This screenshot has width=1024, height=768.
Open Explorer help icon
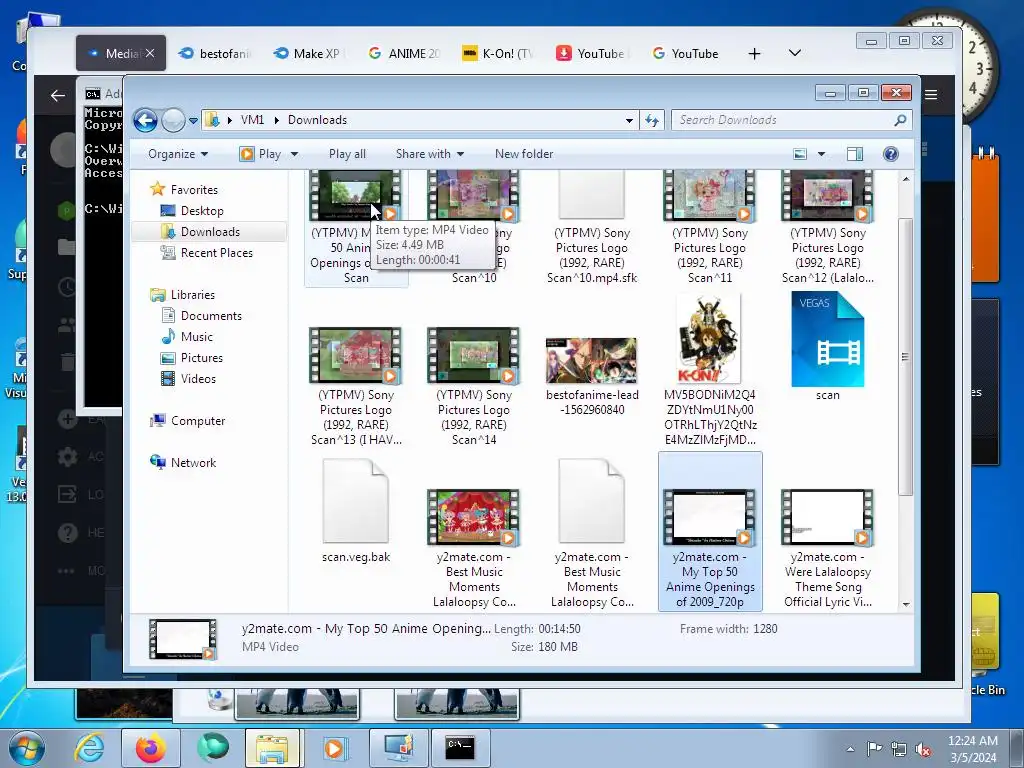891,154
